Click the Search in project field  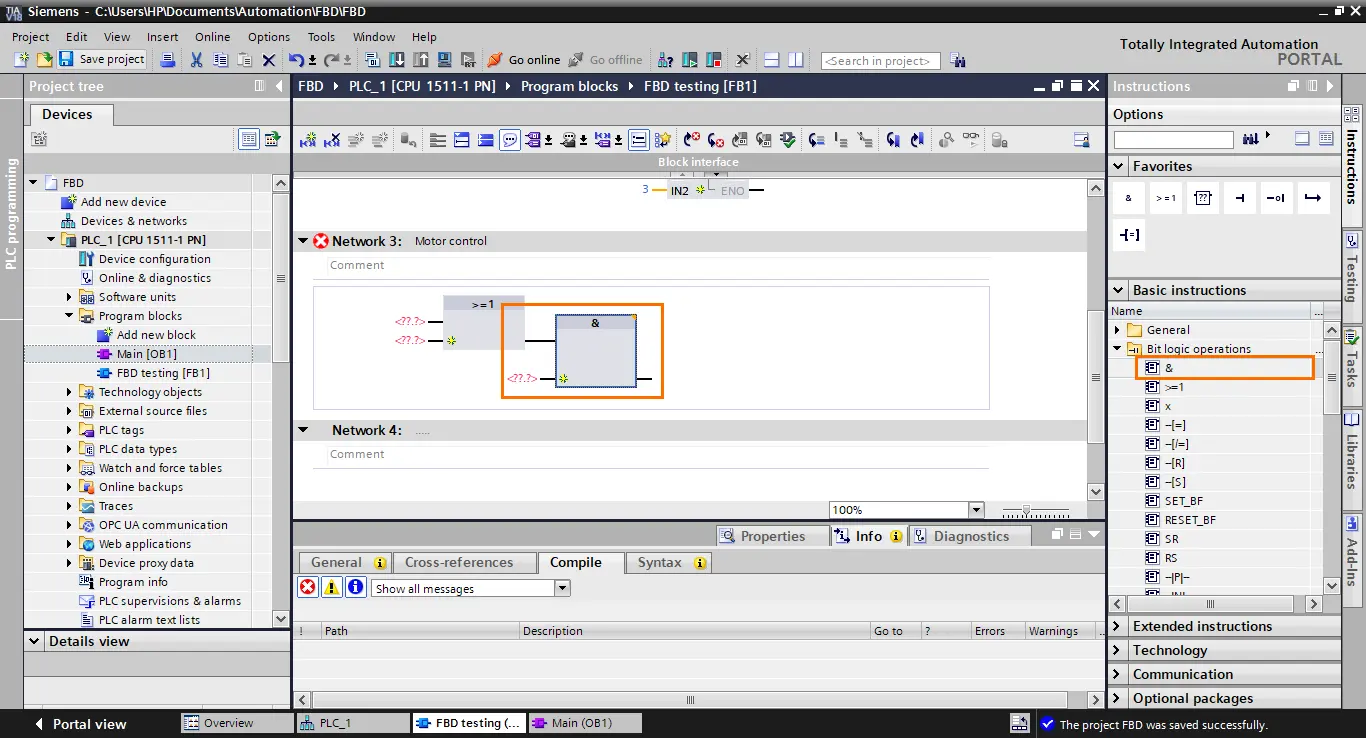tap(880, 61)
